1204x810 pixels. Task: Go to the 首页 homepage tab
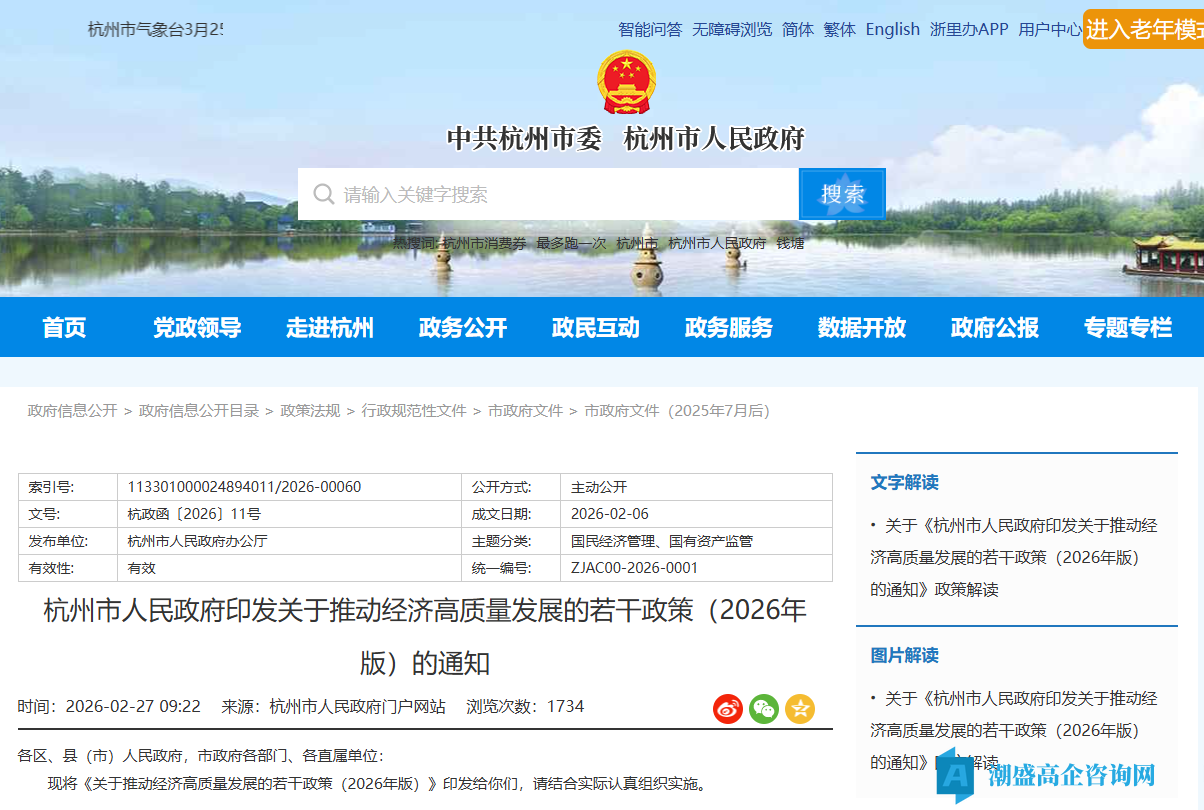point(64,327)
